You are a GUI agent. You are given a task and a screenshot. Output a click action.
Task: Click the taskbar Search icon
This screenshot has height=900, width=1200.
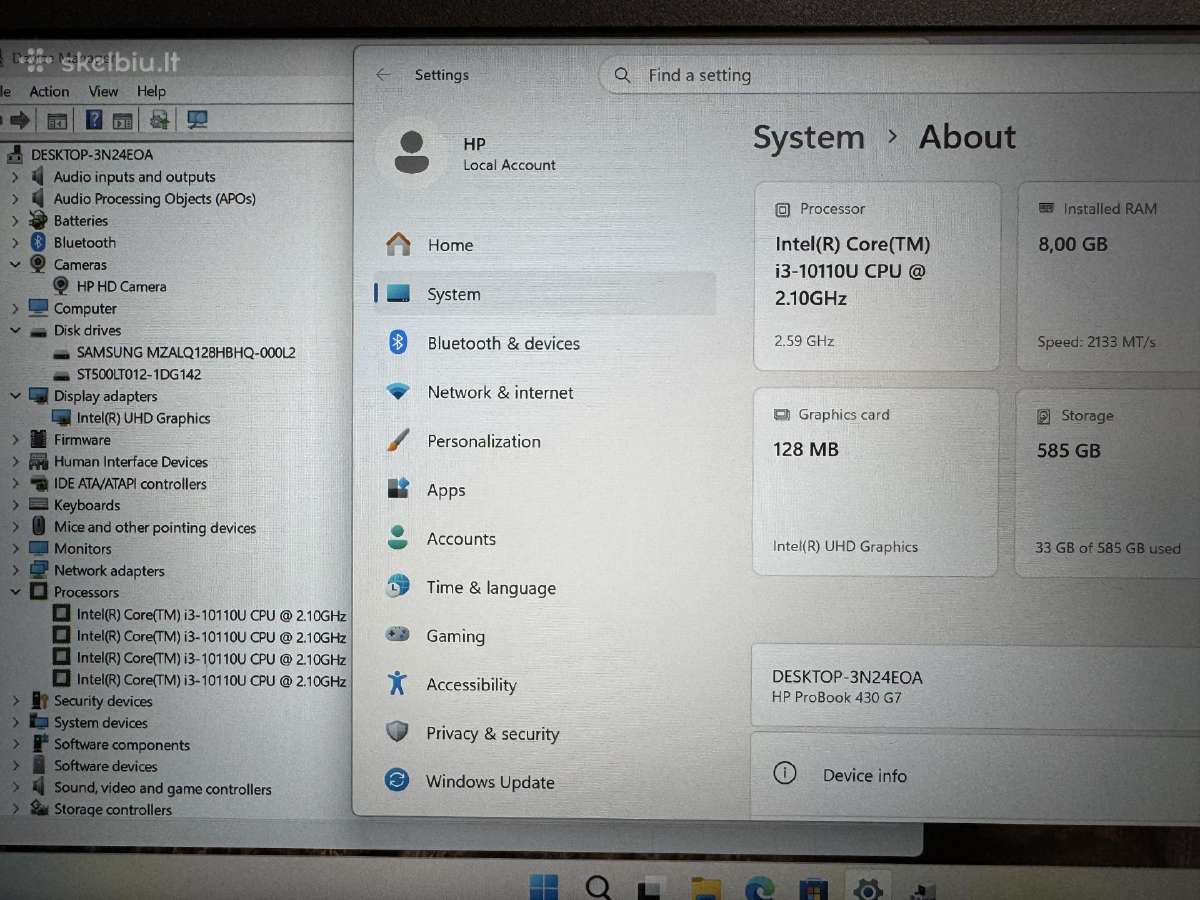598,888
